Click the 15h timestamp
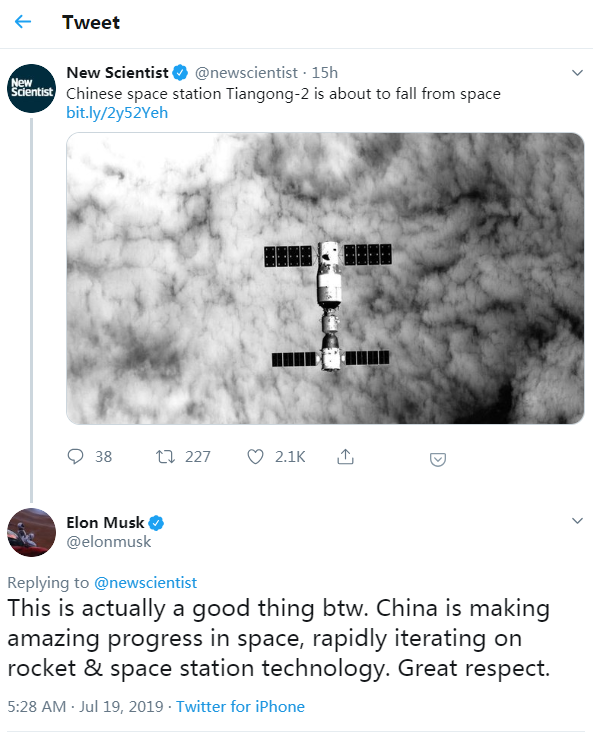 pyautogui.click(x=325, y=73)
